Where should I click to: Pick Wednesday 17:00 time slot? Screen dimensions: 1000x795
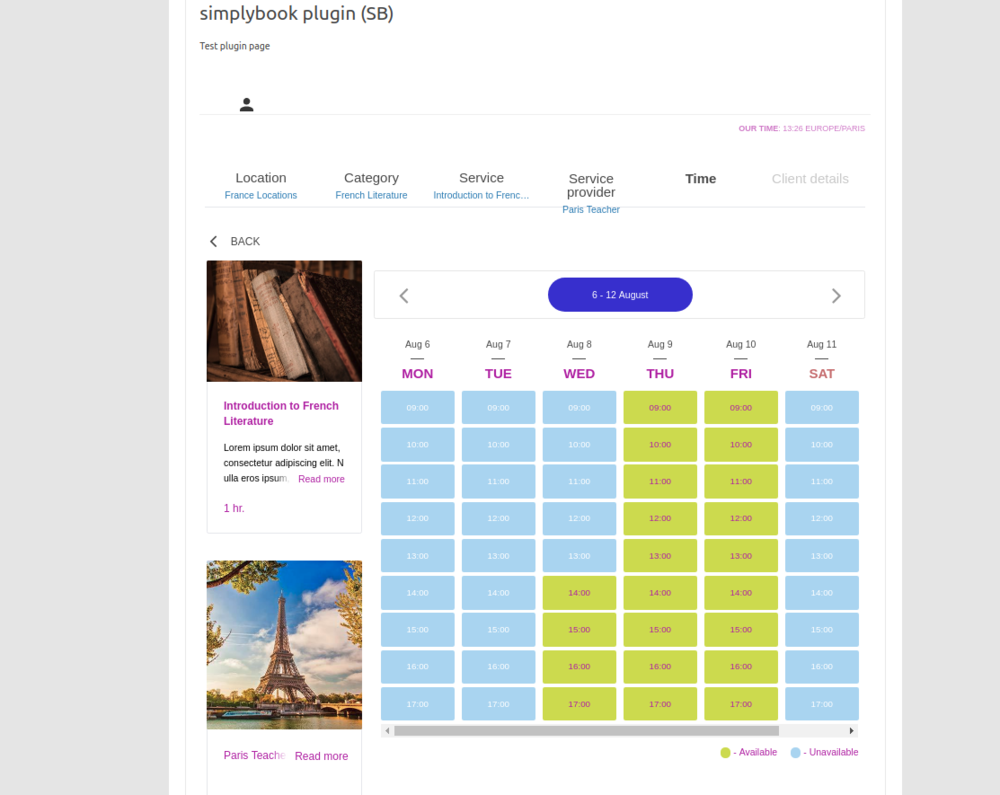click(x=579, y=704)
